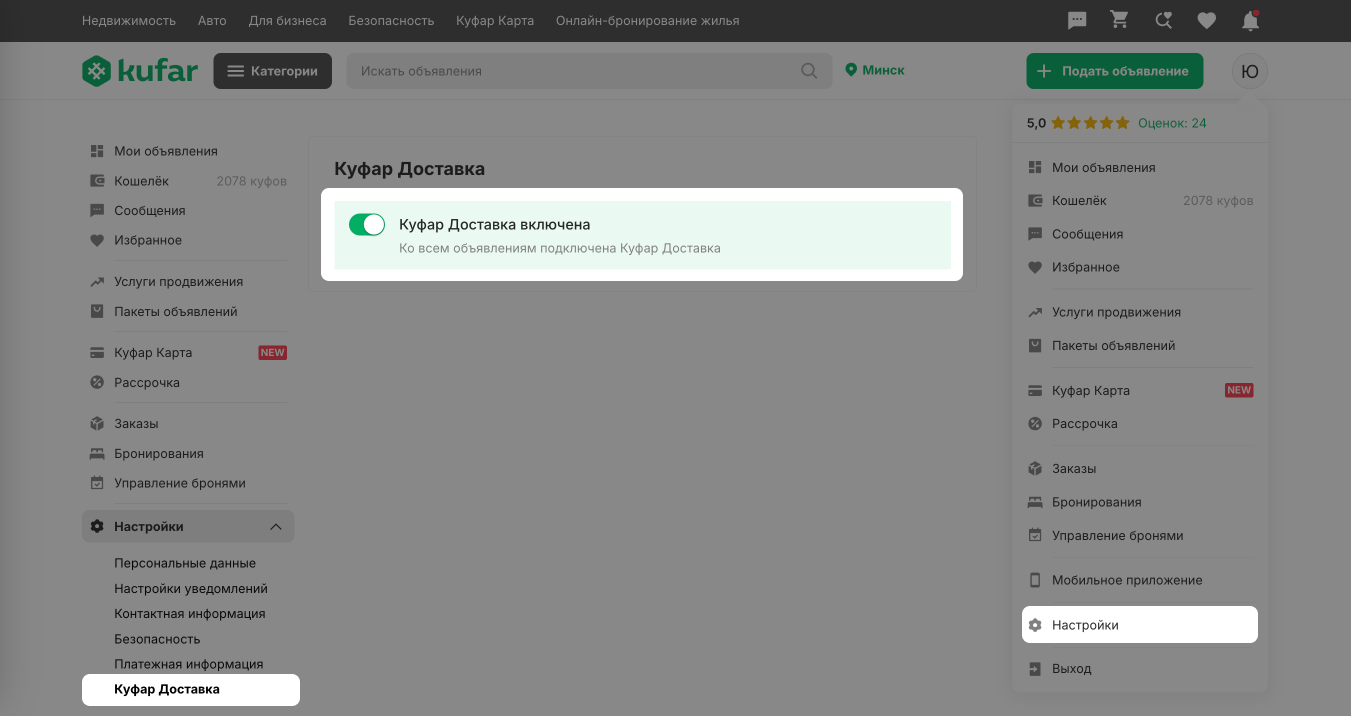This screenshot has height=716, width=1351.
Task: Click Подать объявление button
Action: pyautogui.click(x=1114, y=71)
